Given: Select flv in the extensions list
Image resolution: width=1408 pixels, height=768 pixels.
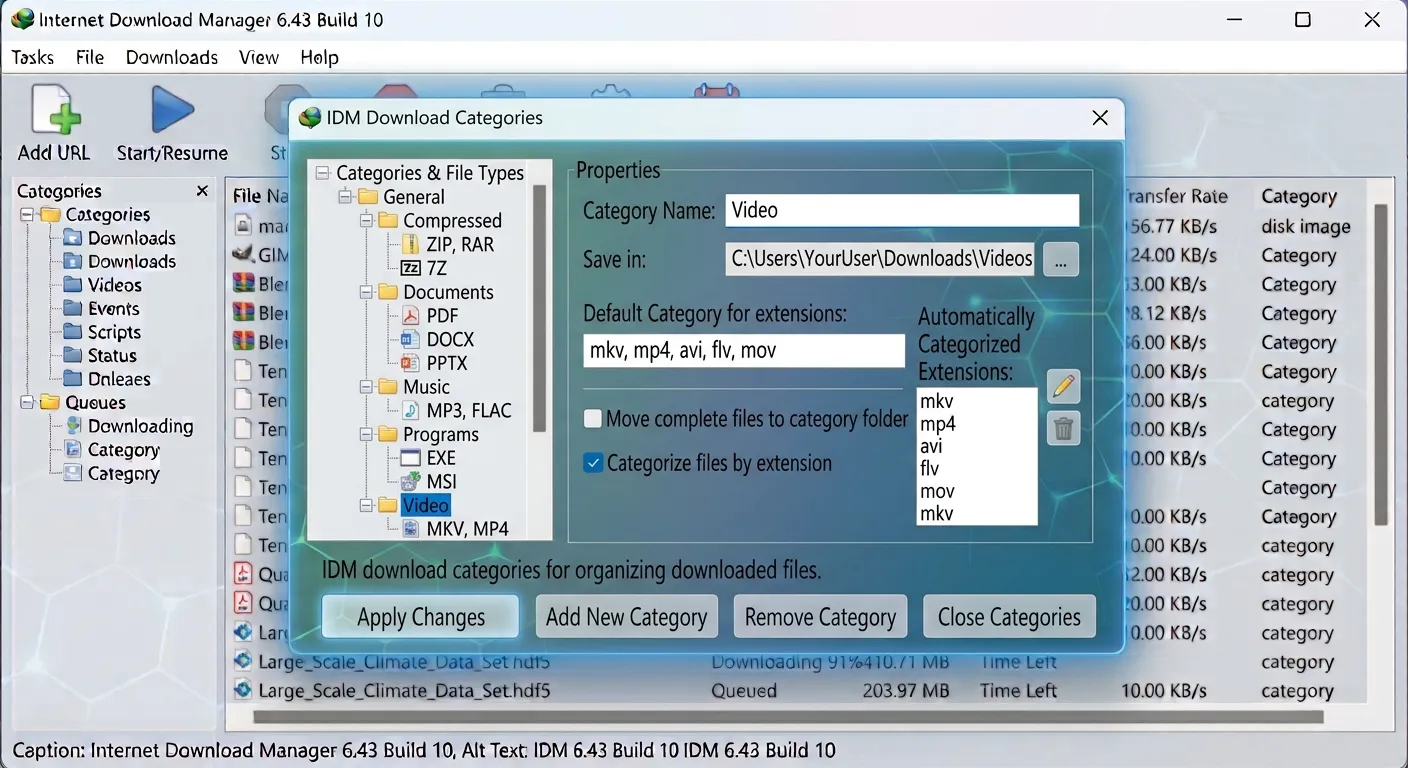Looking at the screenshot, I should point(930,468).
